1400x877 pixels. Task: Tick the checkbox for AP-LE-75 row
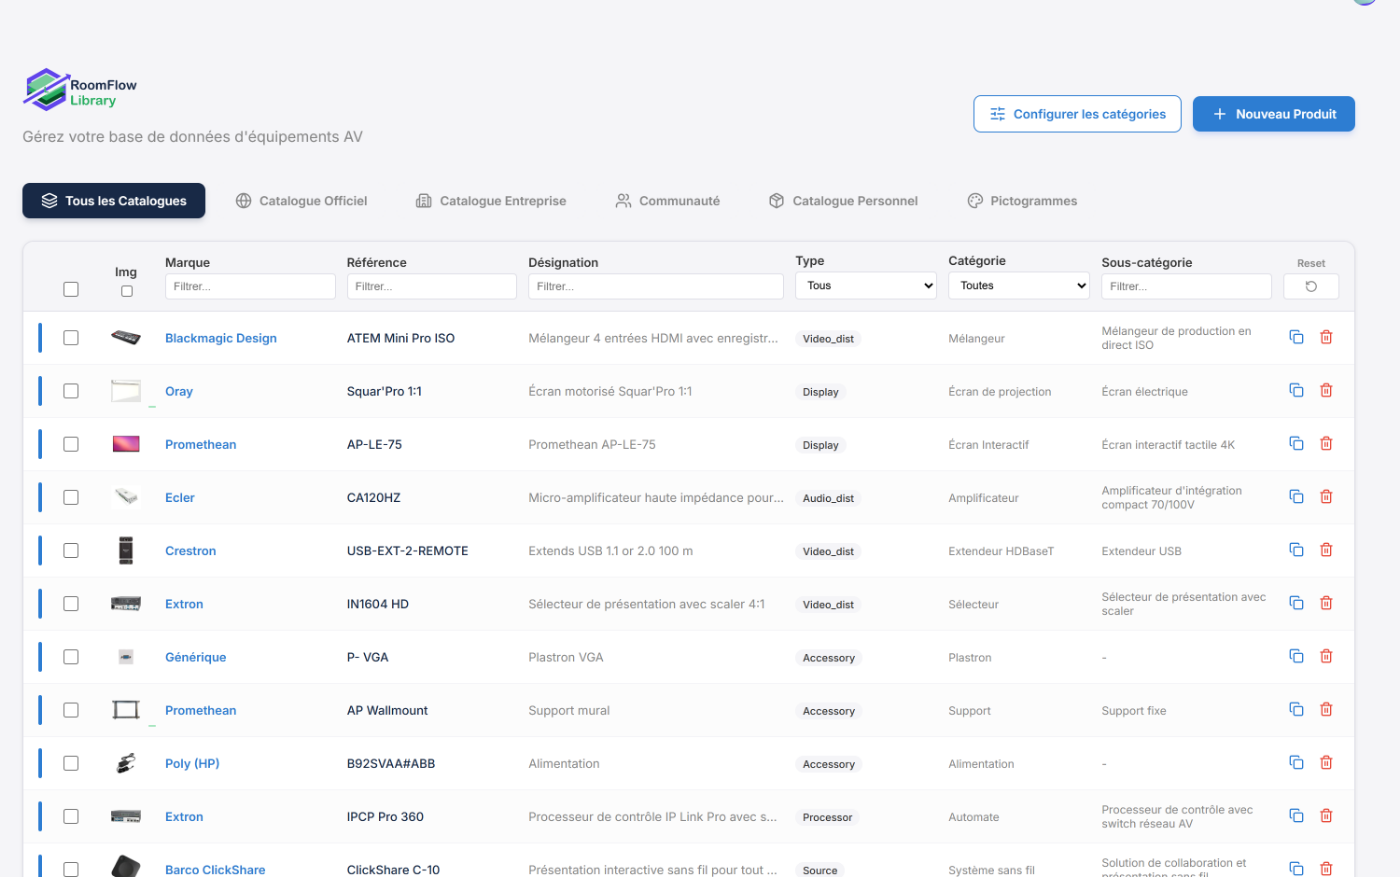tap(71, 444)
